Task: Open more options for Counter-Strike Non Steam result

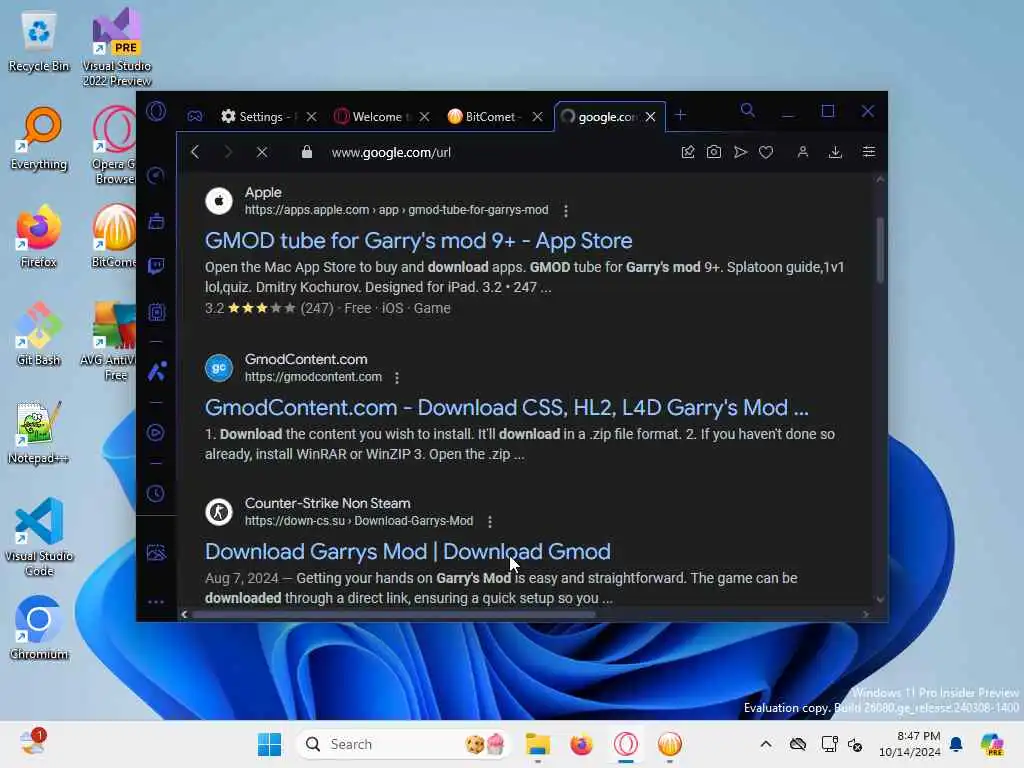Action: [x=490, y=521]
